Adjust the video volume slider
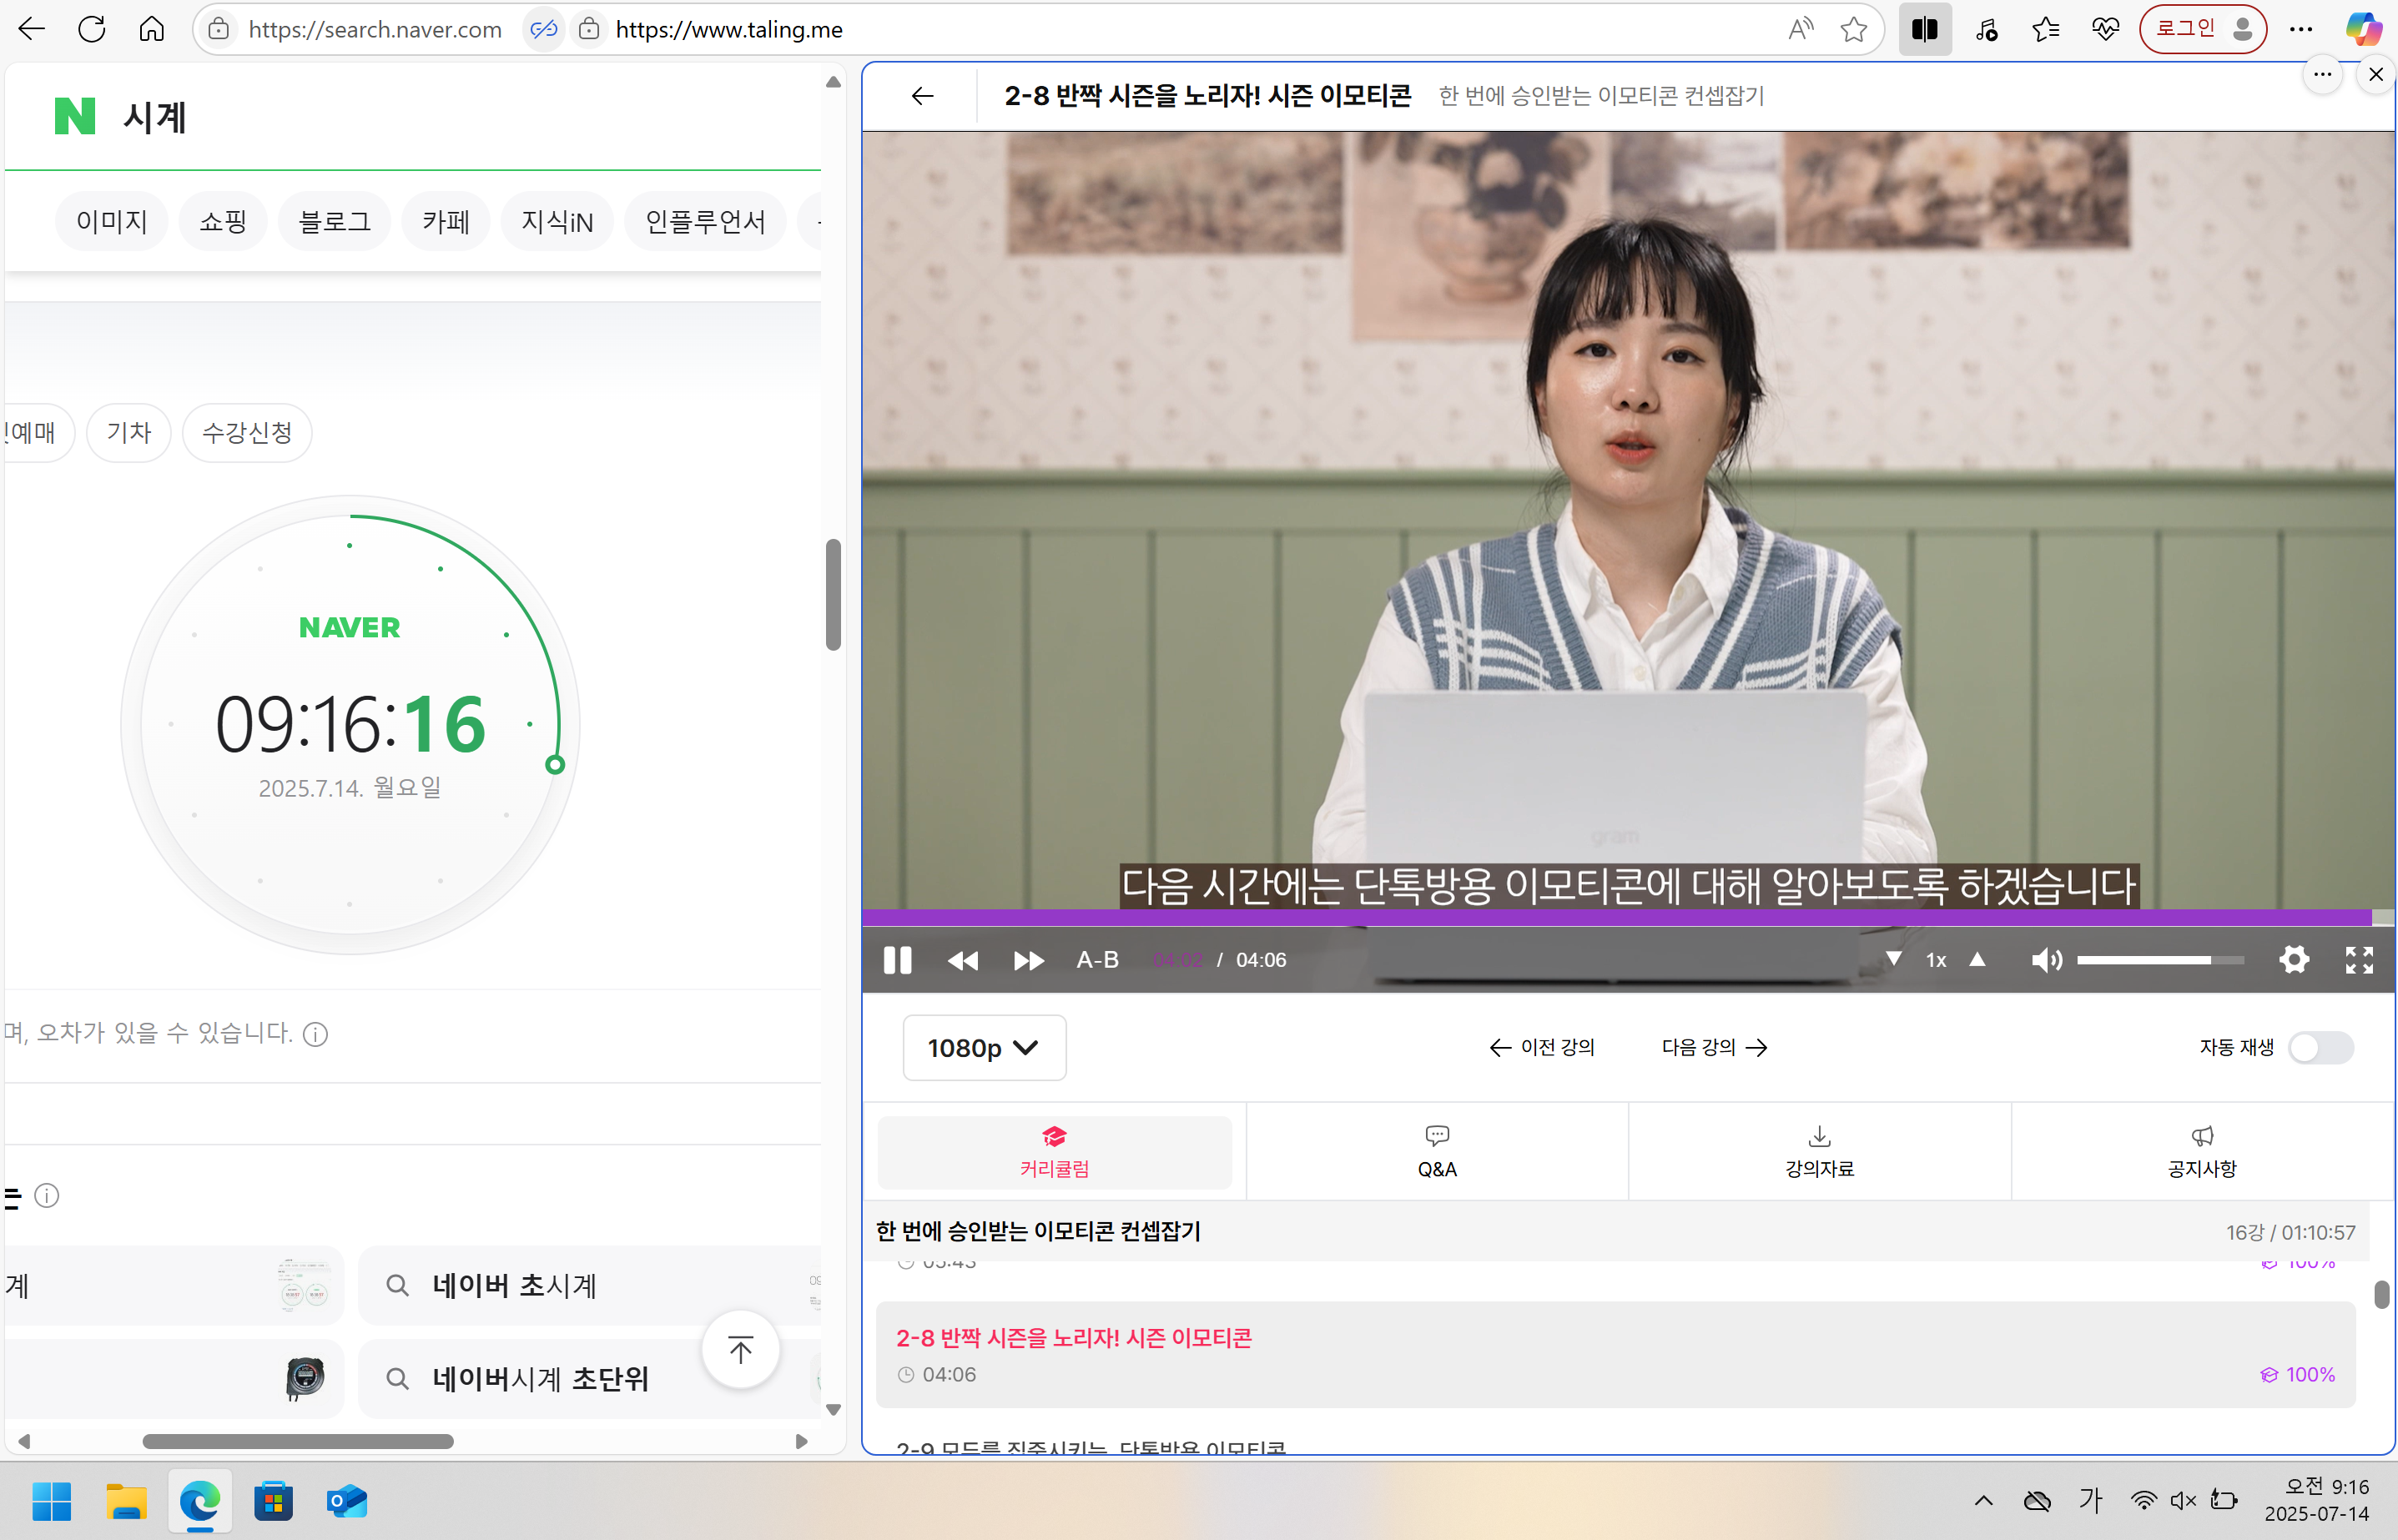This screenshot has width=2398, height=1540. click(x=2160, y=960)
